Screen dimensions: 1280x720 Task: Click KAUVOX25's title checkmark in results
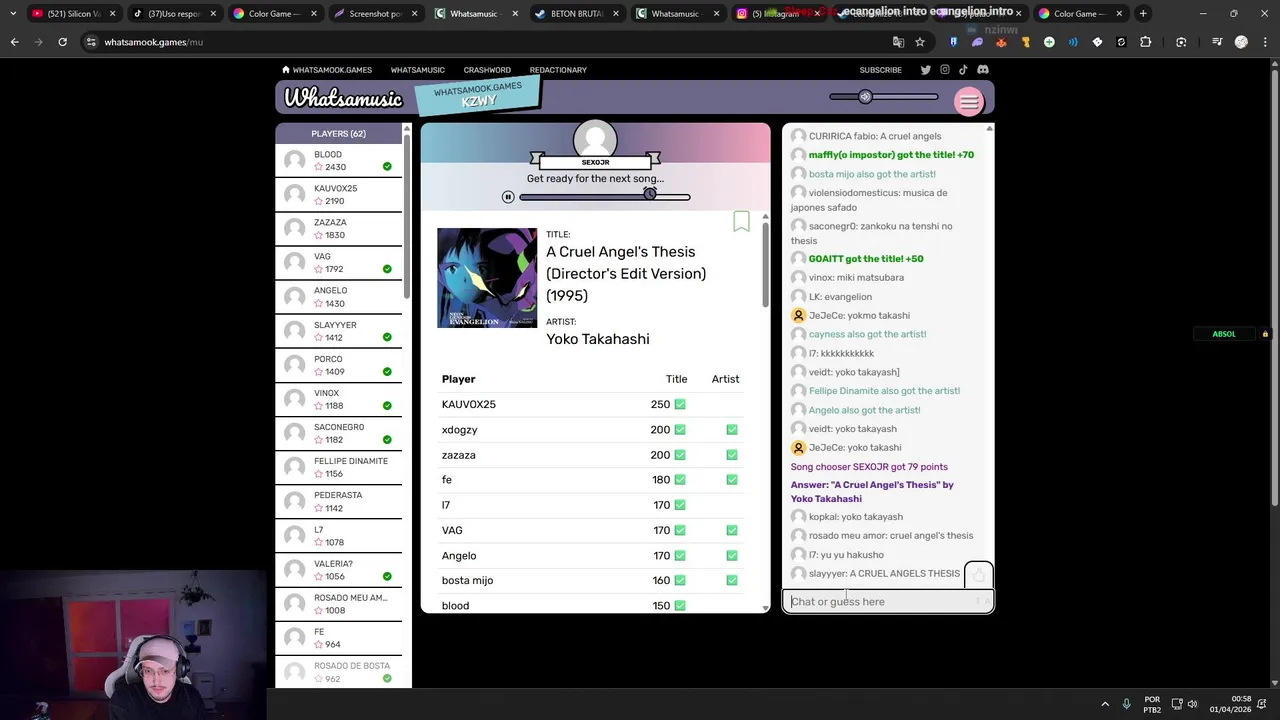click(x=680, y=404)
